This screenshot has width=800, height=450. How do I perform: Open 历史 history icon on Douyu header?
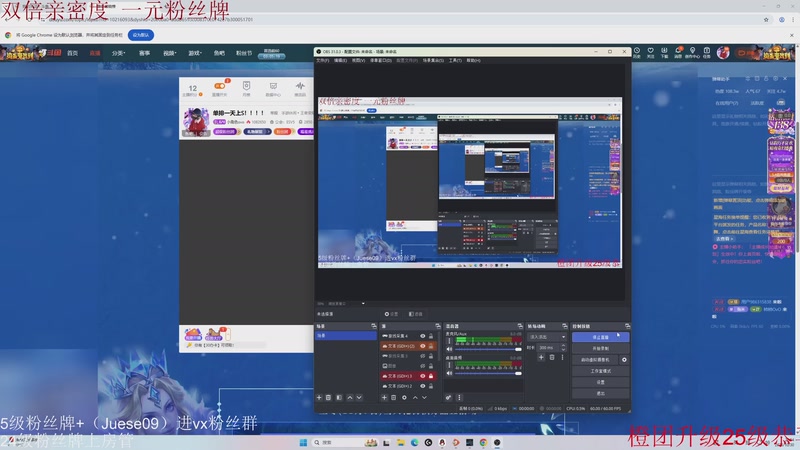click(637, 53)
